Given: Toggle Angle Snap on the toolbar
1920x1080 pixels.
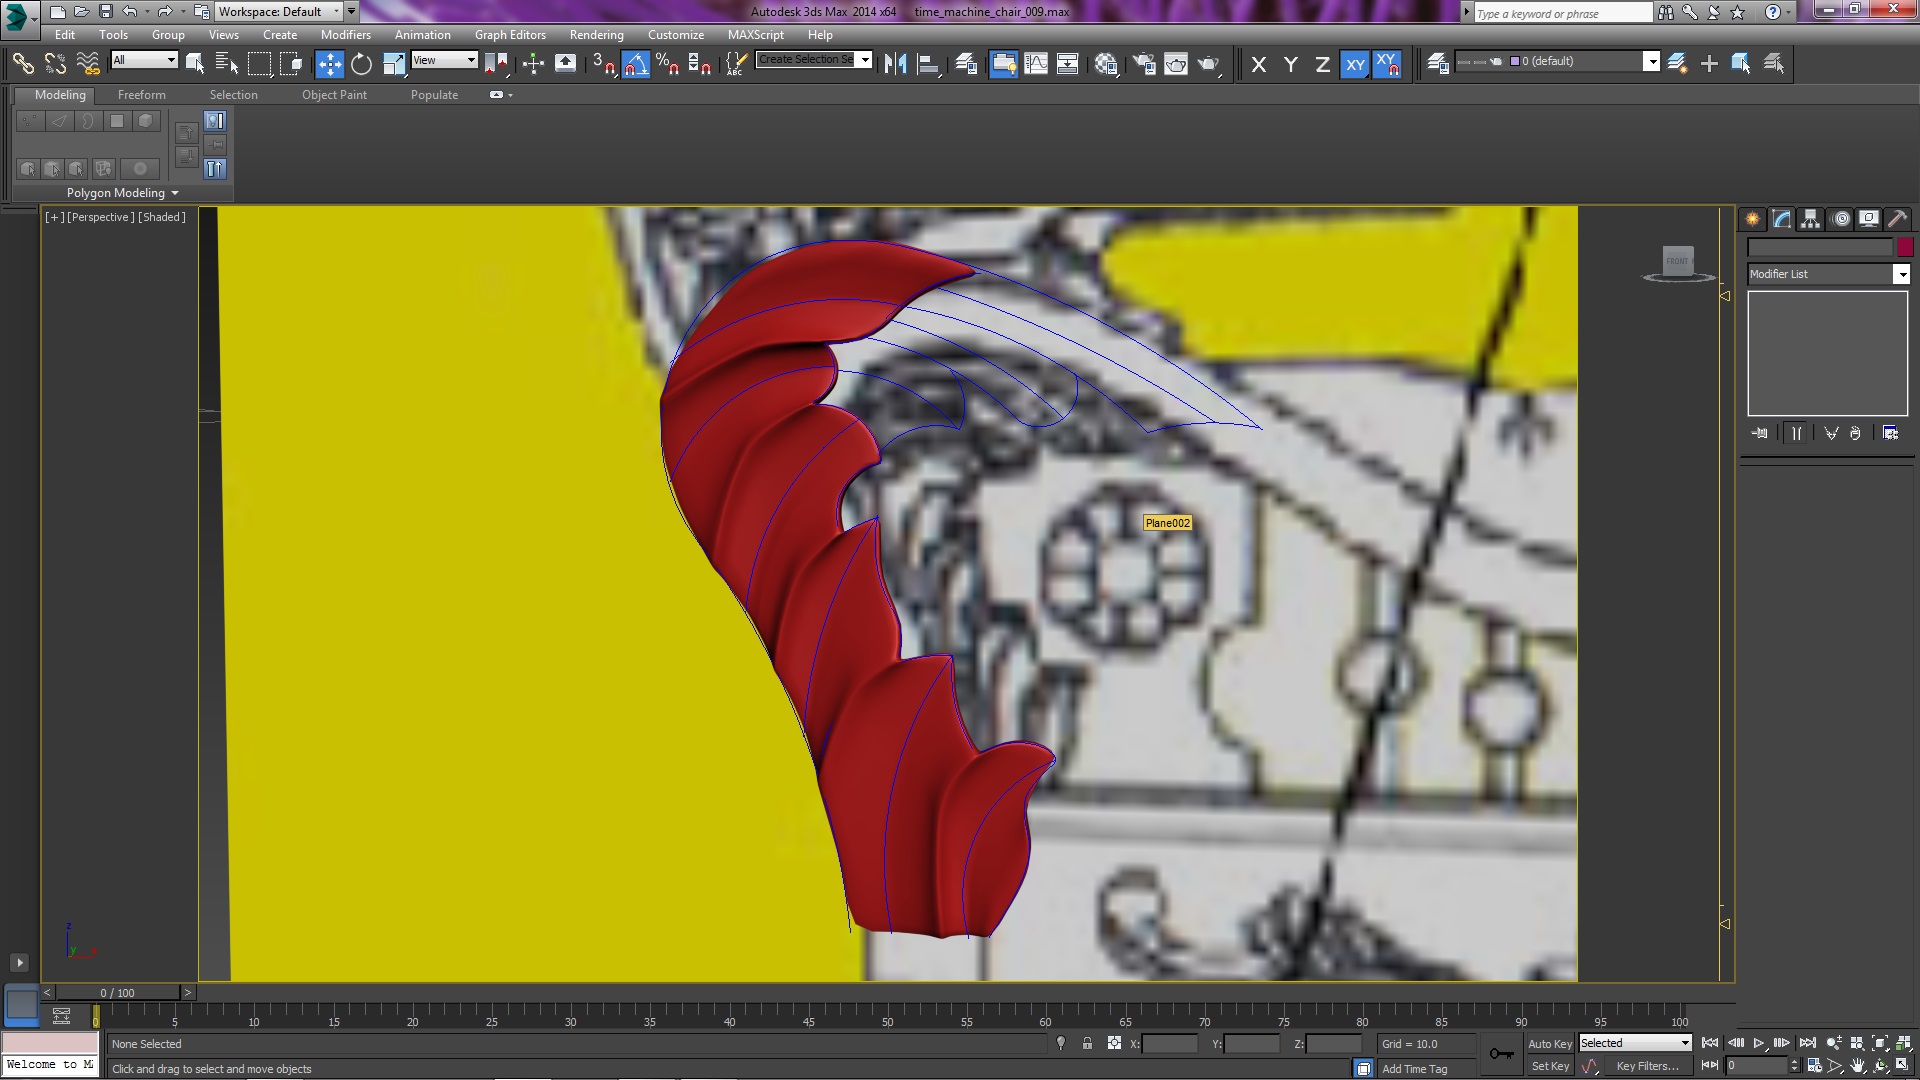Looking at the screenshot, I should [635, 64].
